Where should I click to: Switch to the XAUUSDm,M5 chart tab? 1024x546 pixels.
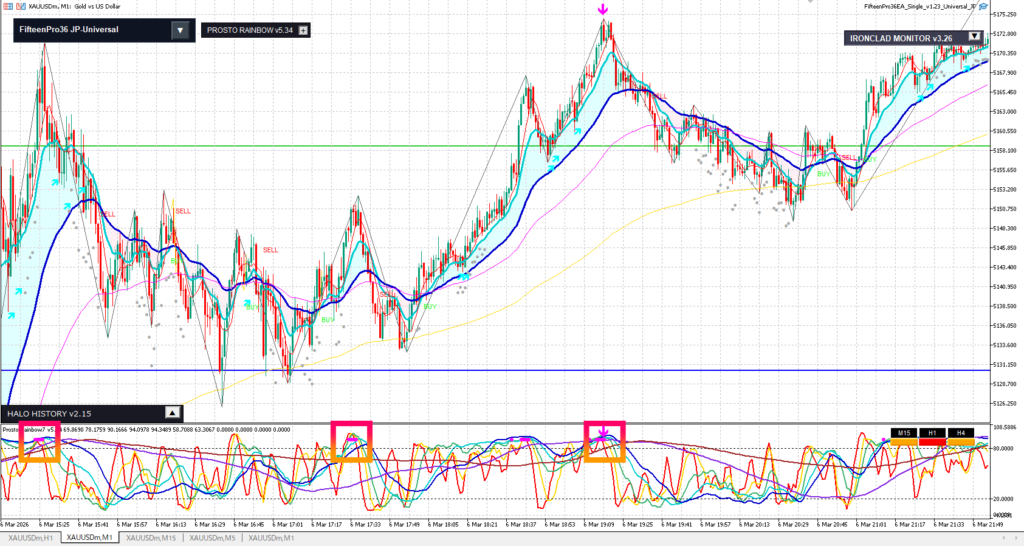(215, 538)
